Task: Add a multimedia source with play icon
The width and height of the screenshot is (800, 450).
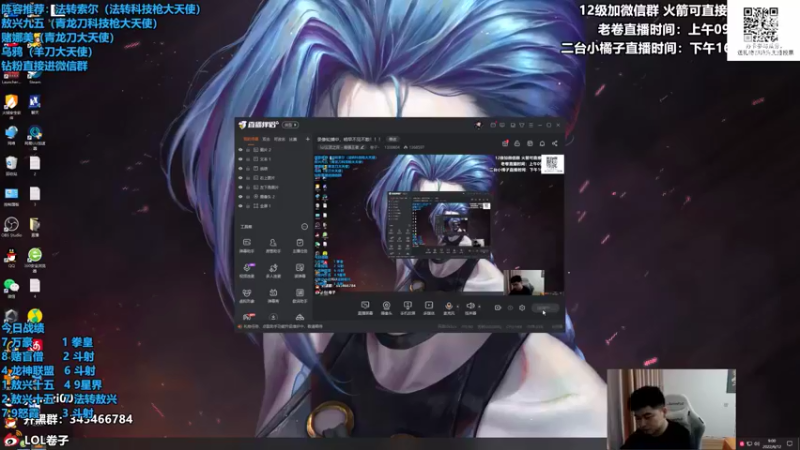Action: 429,308
